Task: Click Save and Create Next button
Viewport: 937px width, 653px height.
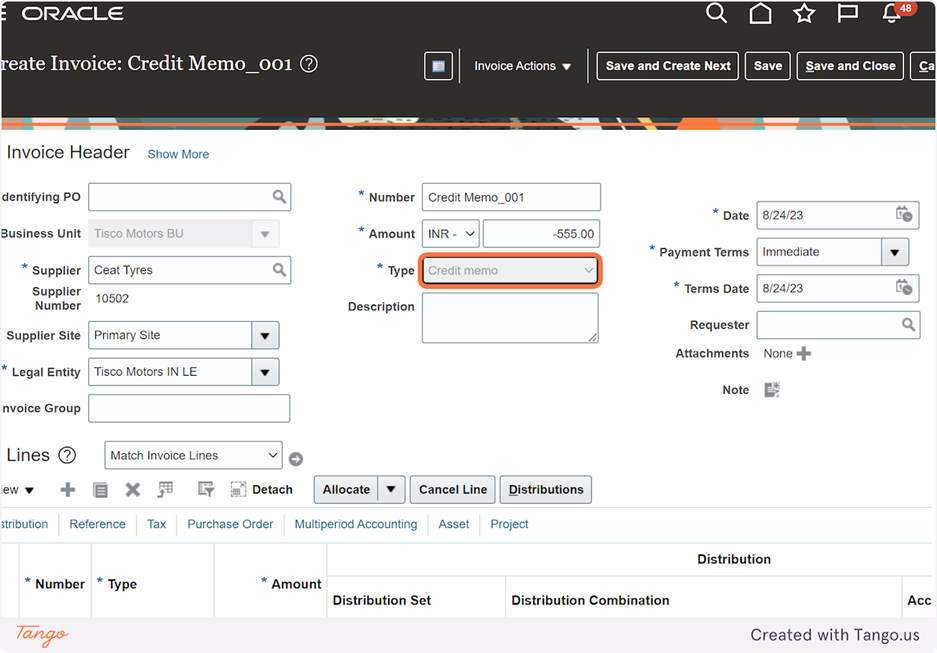Action: tap(667, 66)
